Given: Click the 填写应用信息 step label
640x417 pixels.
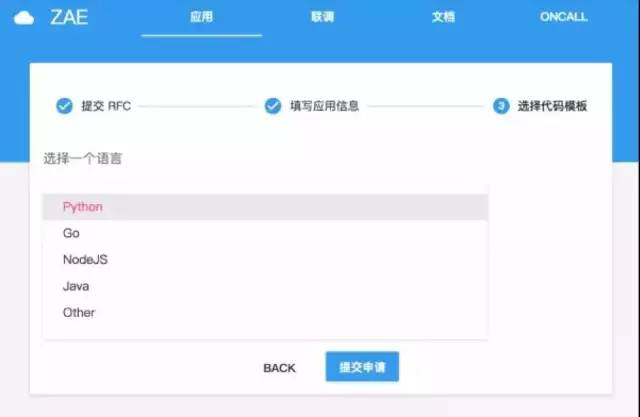Looking at the screenshot, I should point(324,106).
